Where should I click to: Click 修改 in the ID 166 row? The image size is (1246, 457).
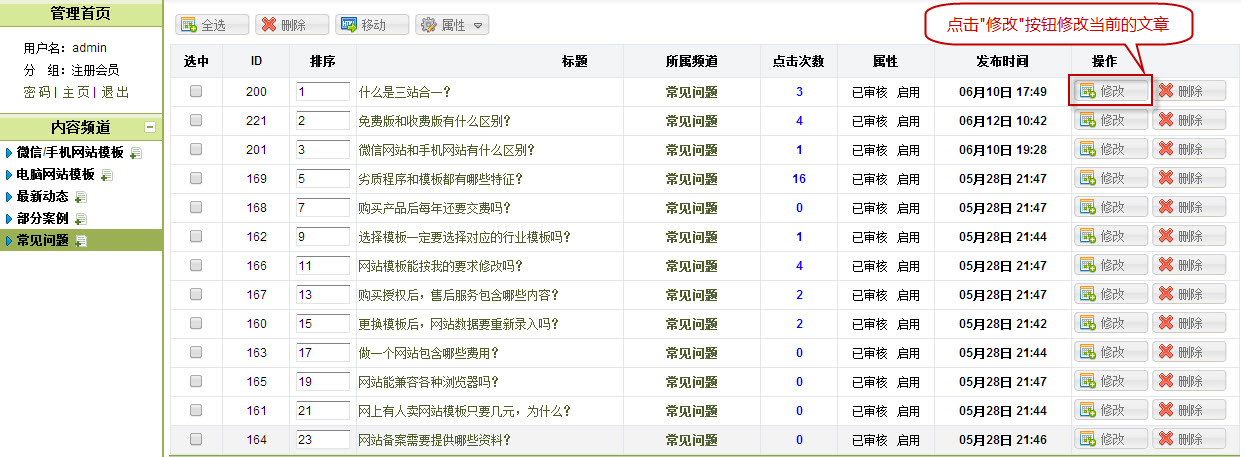[1110, 265]
